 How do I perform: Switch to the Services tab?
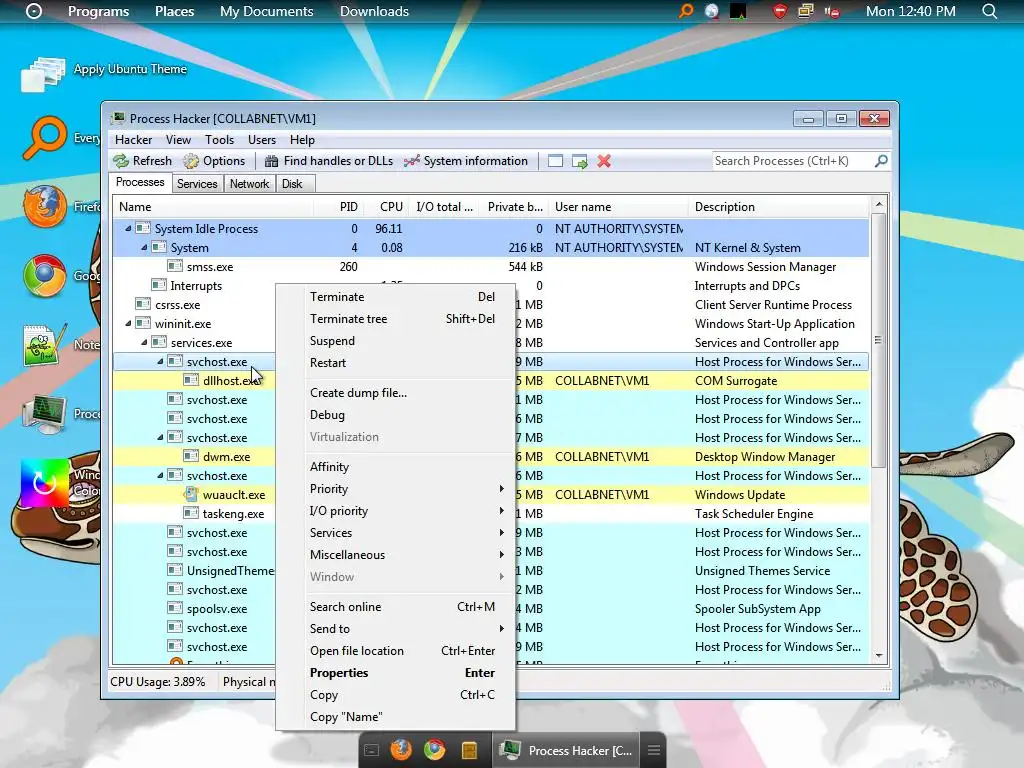click(197, 184)
